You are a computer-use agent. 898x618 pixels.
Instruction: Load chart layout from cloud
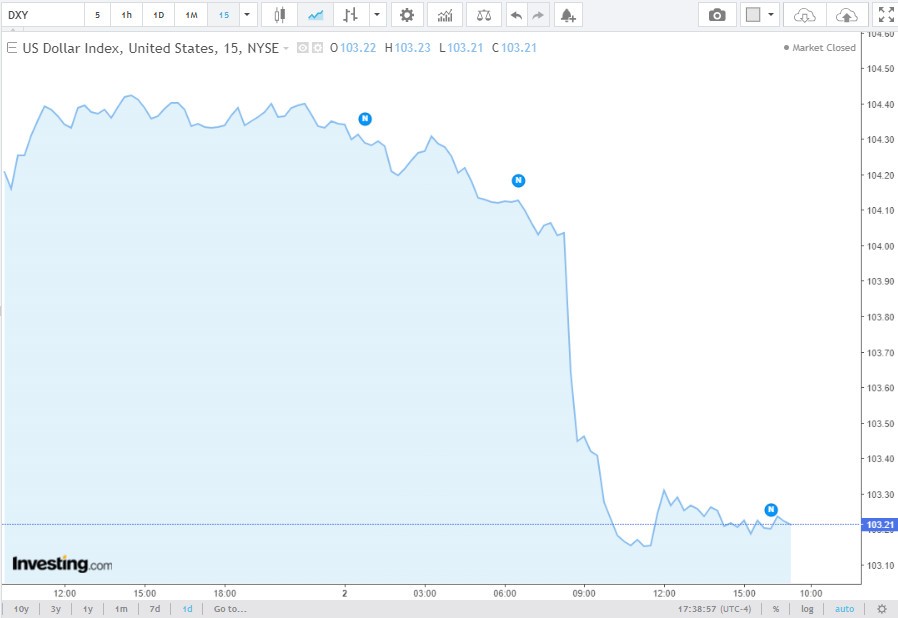tap(805, 15)
